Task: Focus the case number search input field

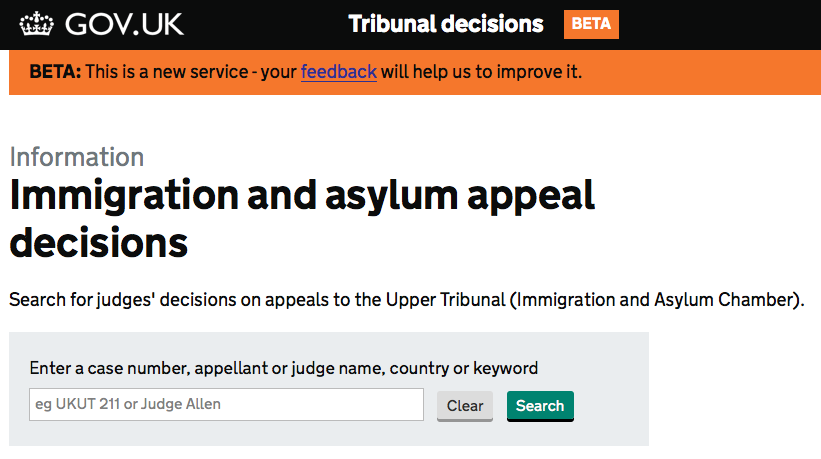Action: point(226,404)
